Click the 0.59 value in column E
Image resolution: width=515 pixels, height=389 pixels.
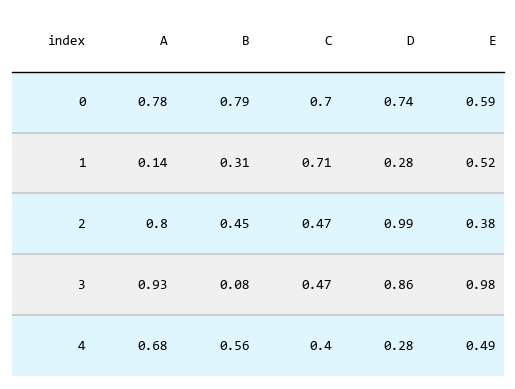481,102
